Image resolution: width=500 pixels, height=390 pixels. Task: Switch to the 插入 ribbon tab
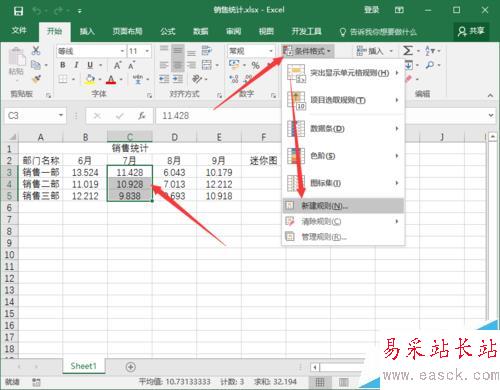tap(87, 32)
